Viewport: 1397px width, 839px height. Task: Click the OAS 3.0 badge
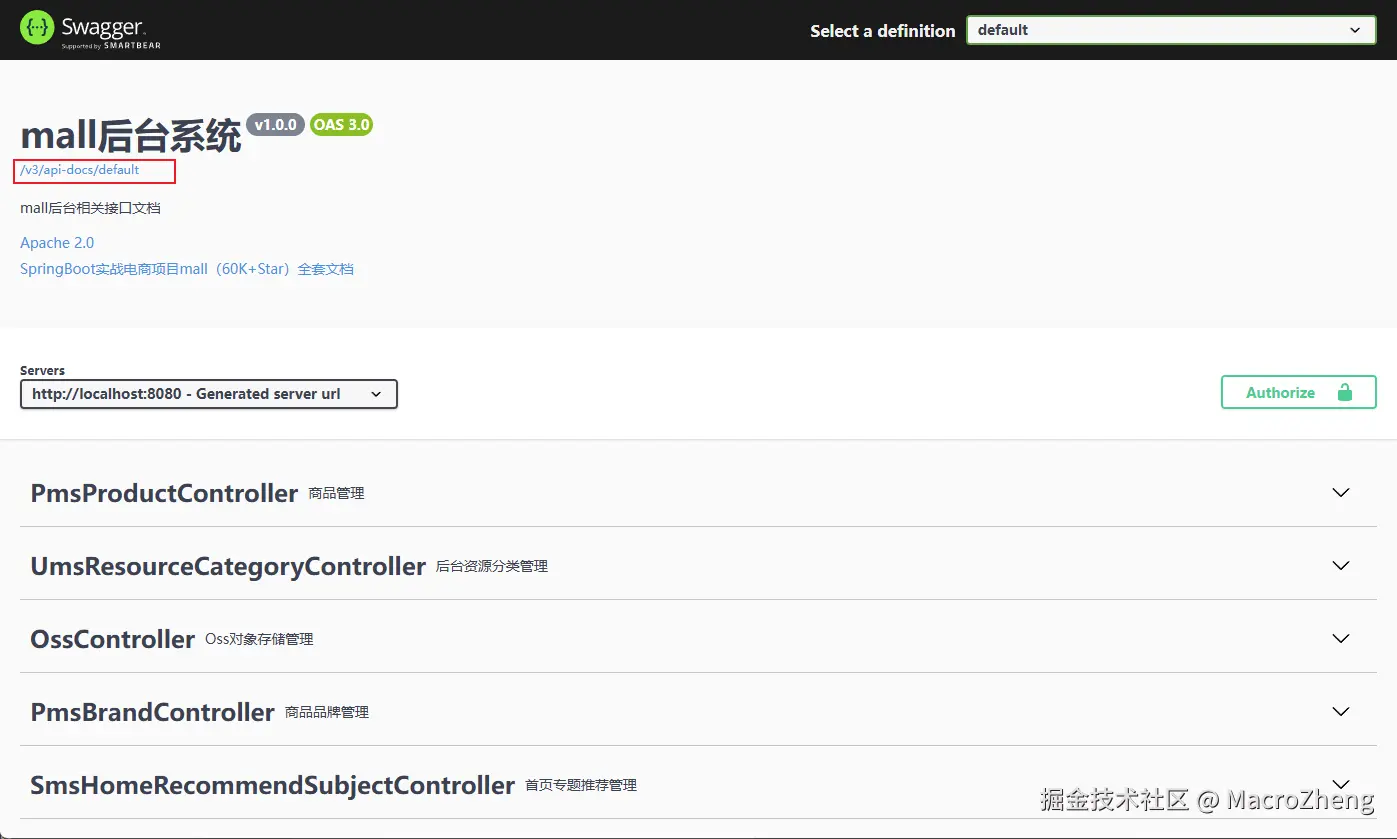[341, 125]
